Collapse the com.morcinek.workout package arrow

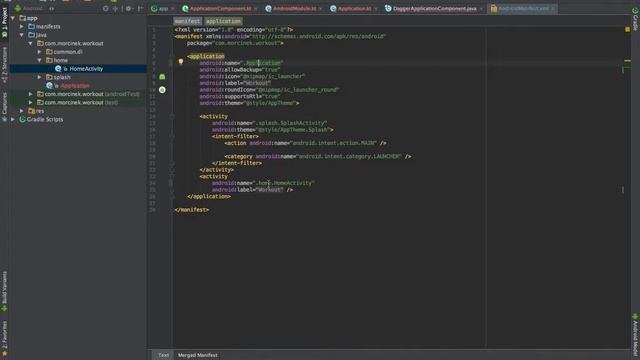pyautogui.click(x=31, y=43)
